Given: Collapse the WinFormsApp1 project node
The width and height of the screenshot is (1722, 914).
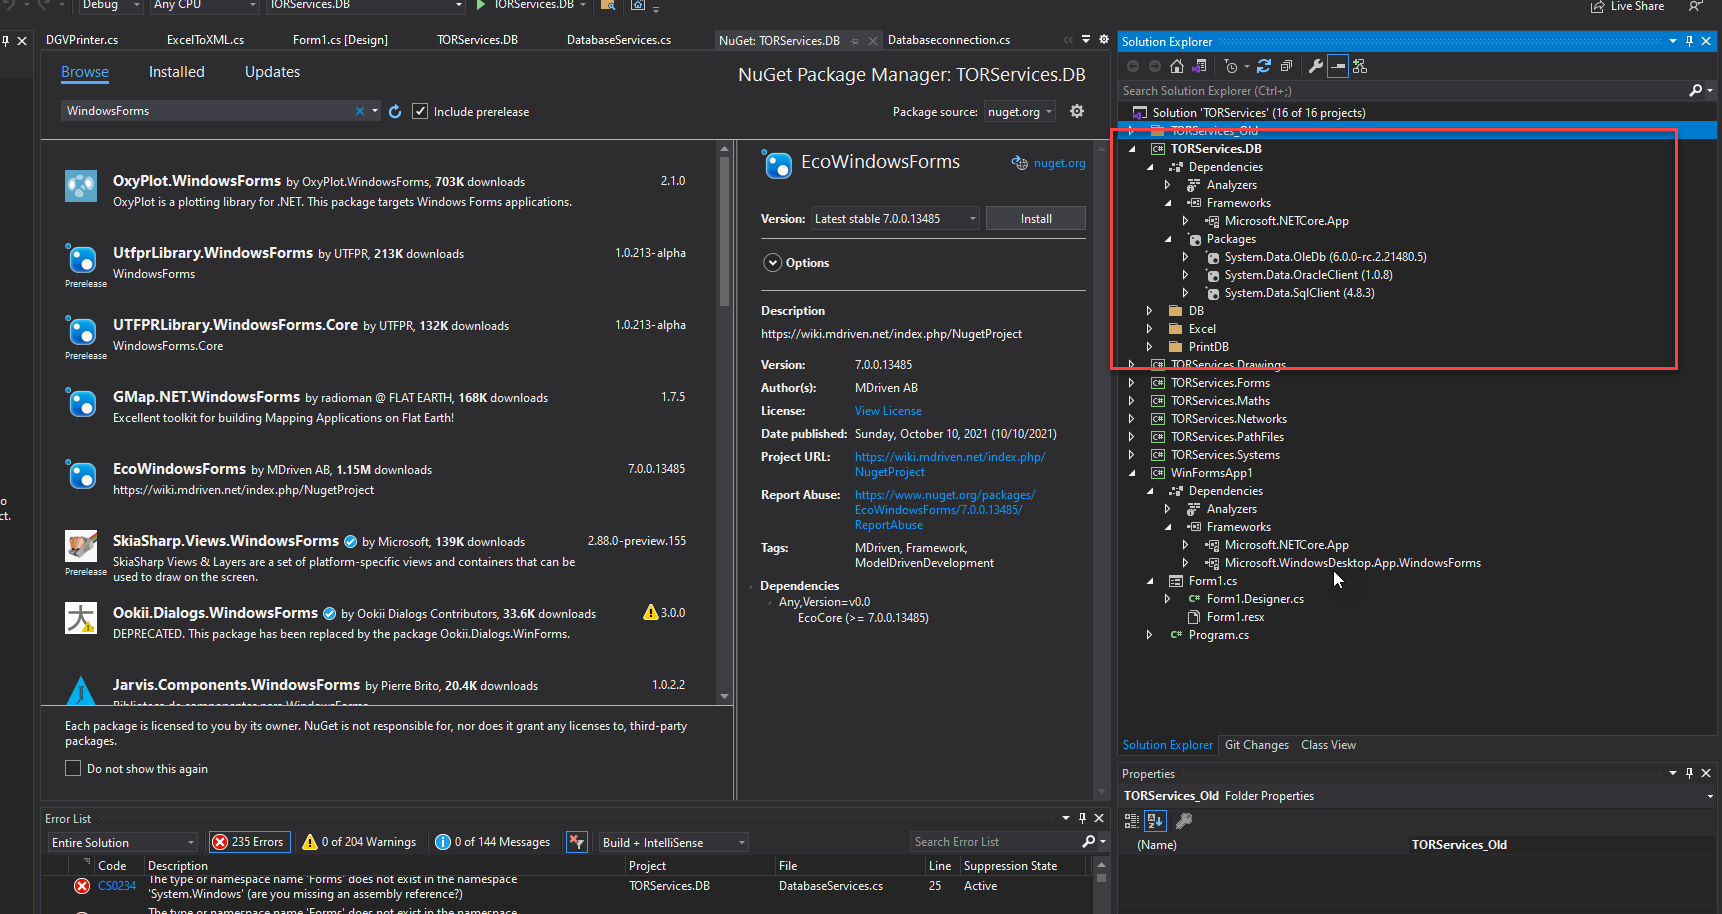Looking at the screenshot, I should coord(1132,473).
